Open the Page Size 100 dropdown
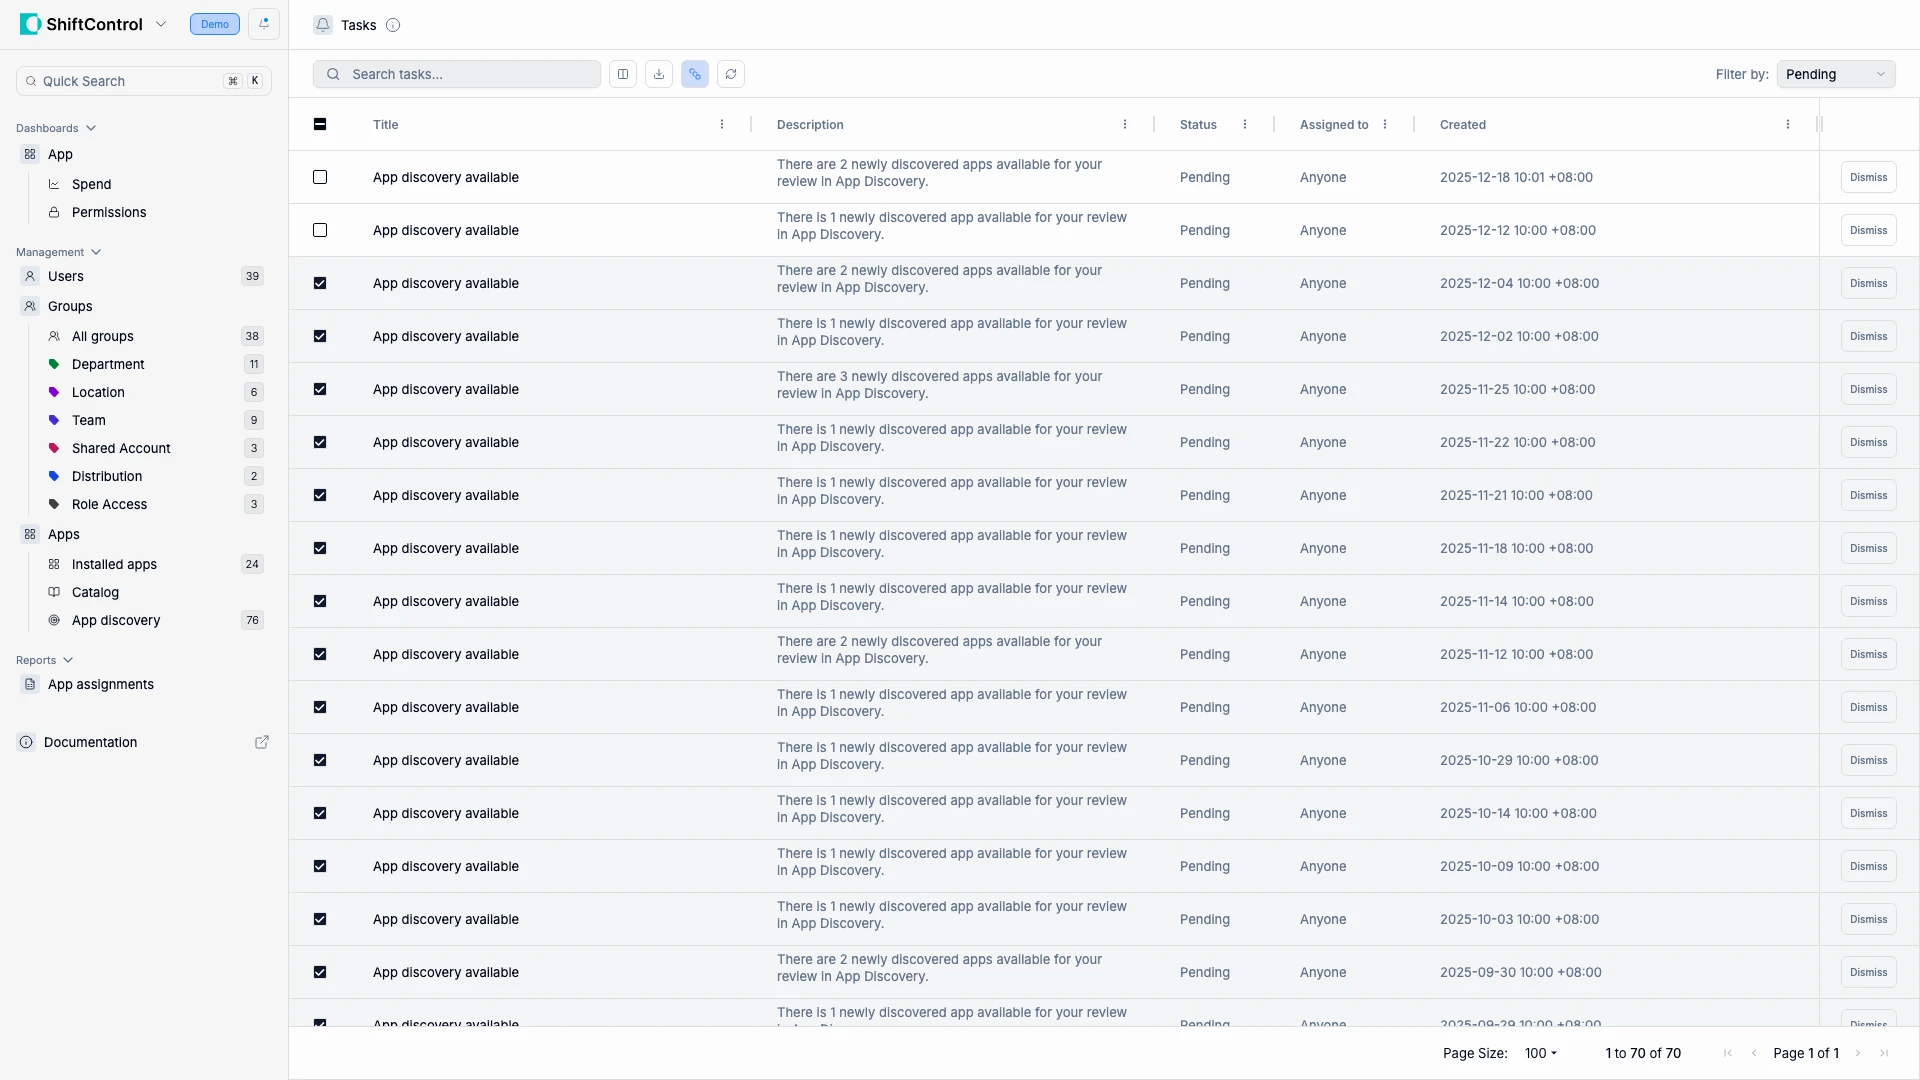 tap(1541, 1053)
